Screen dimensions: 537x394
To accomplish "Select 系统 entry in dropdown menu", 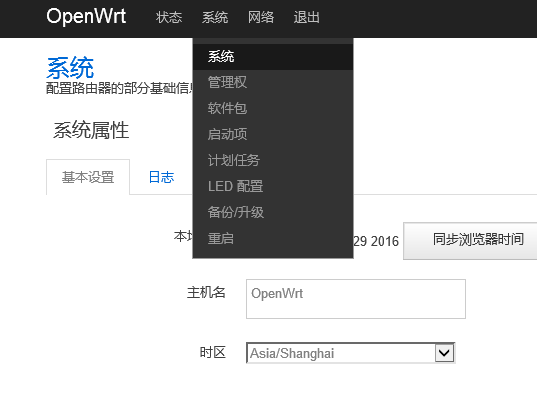I will [273, 57].
